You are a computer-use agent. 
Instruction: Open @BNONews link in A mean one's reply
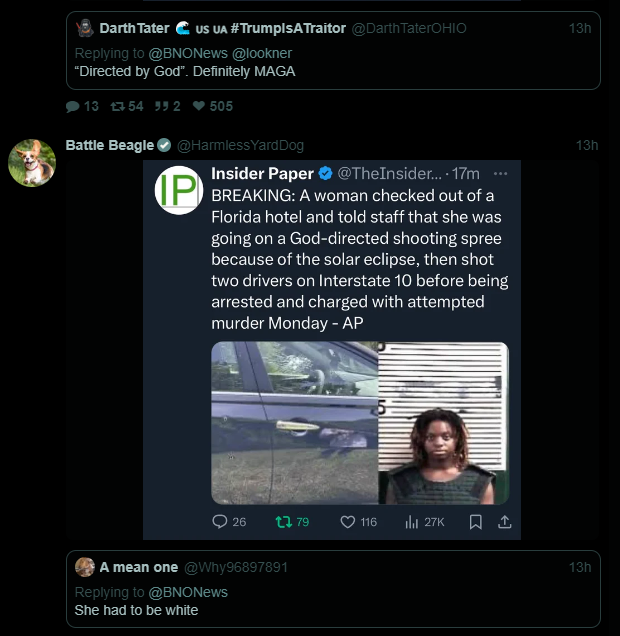point(185,592)
